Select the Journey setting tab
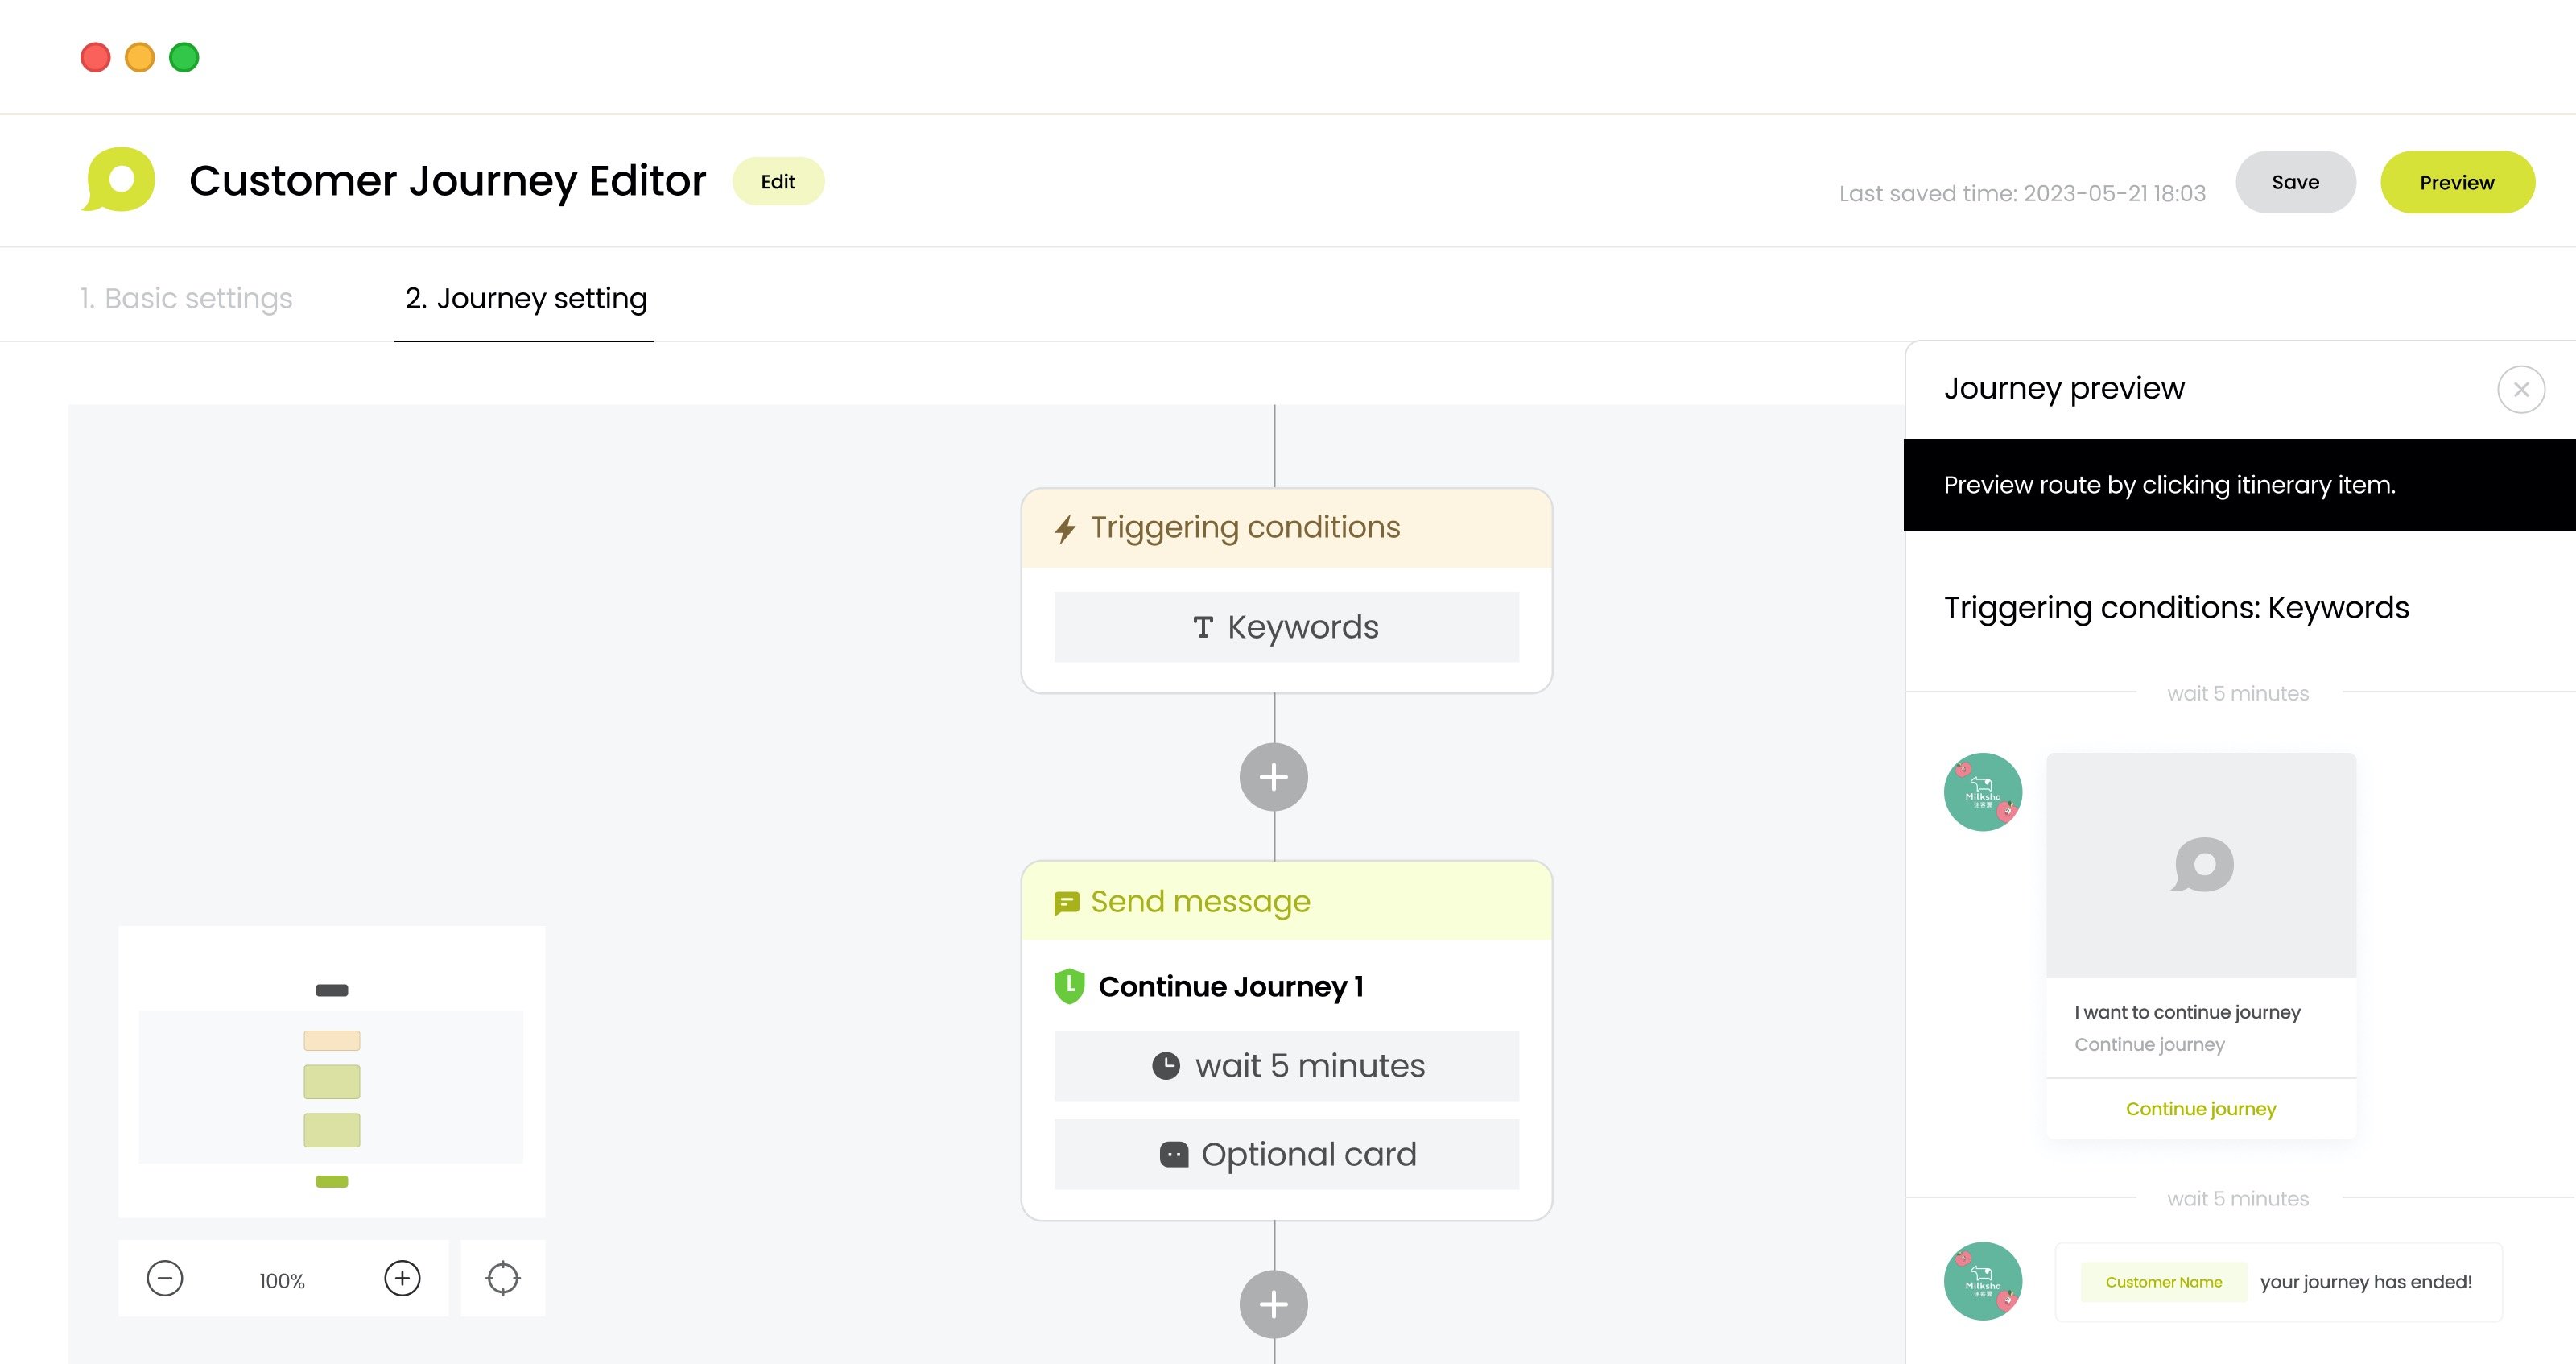 click(525, 298)
